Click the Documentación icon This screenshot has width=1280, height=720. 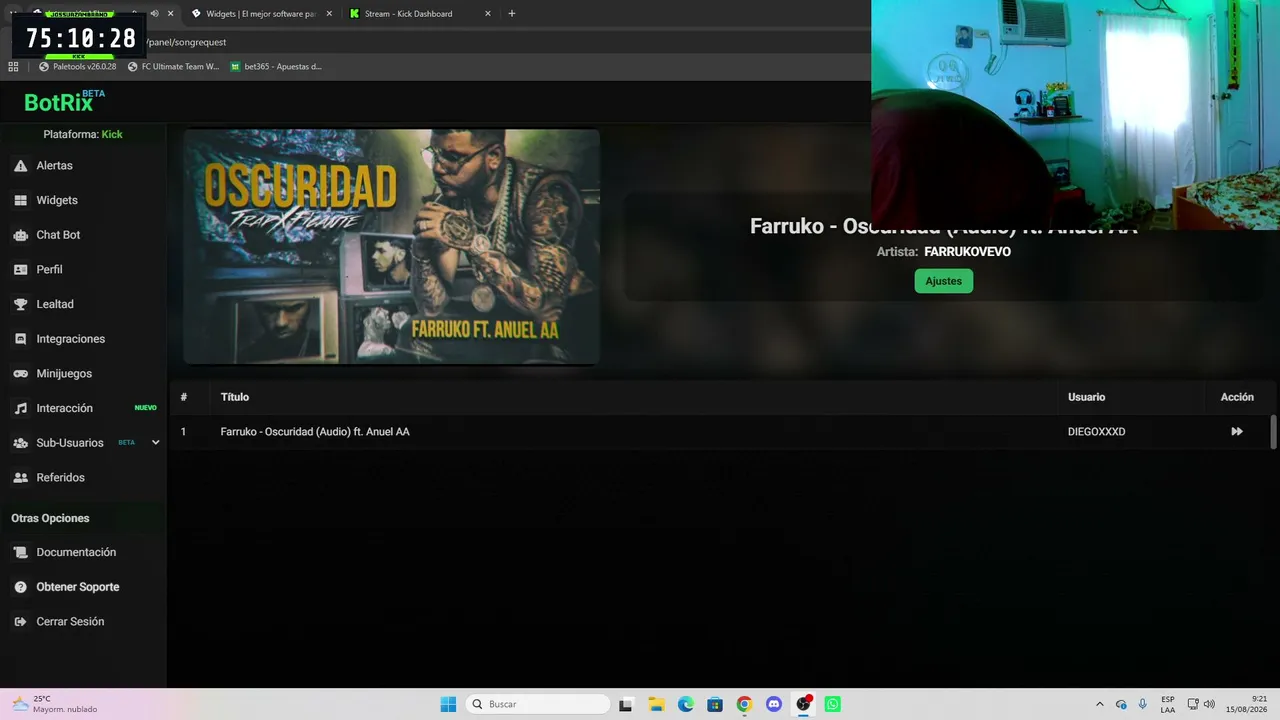20,552
